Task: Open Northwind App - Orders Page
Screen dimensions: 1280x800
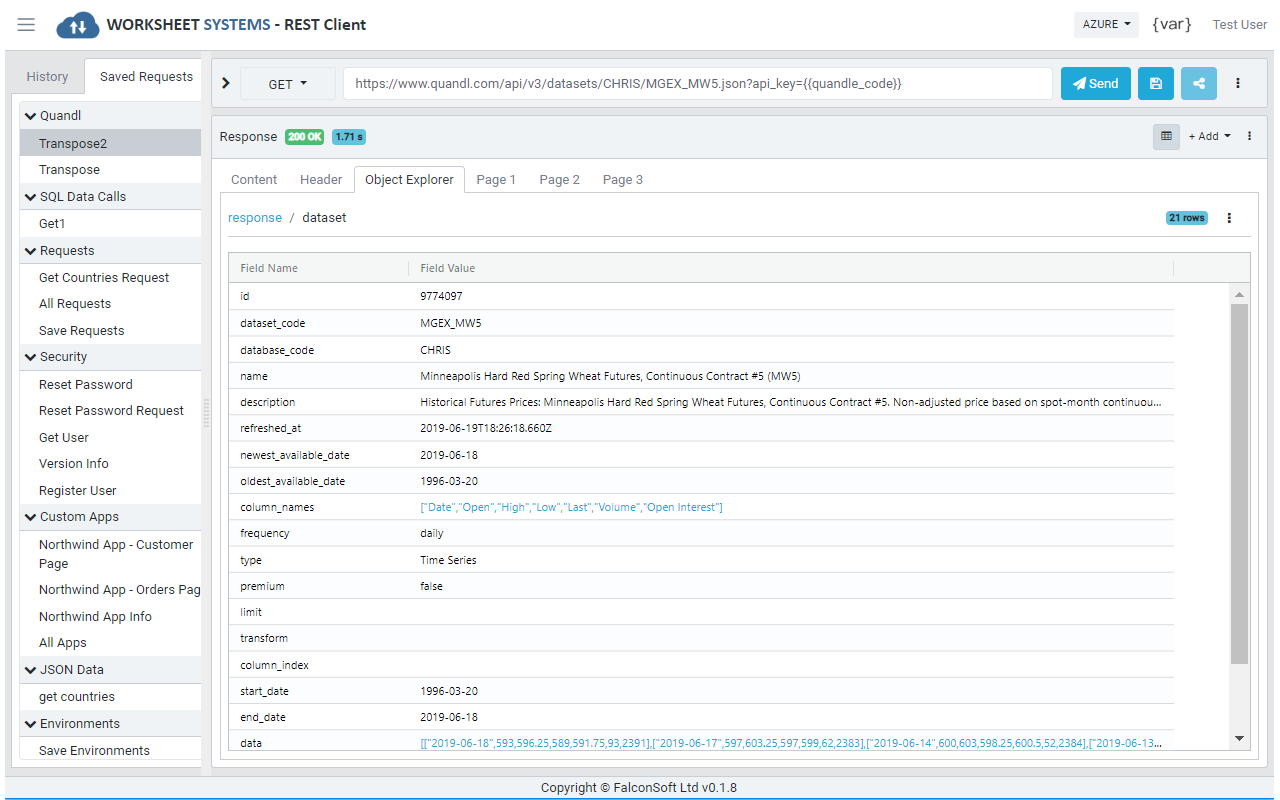Action: [x=110, y=589]
